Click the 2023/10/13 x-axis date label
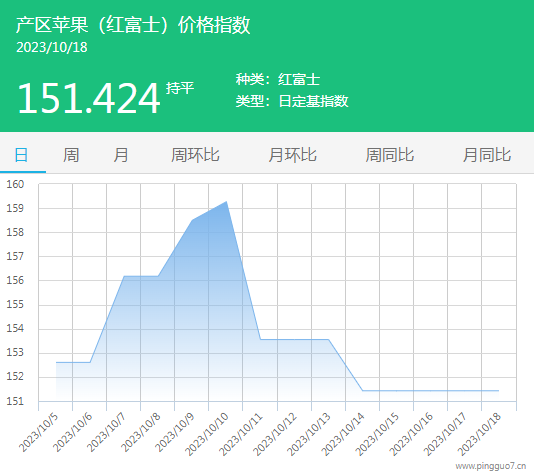 309,434
